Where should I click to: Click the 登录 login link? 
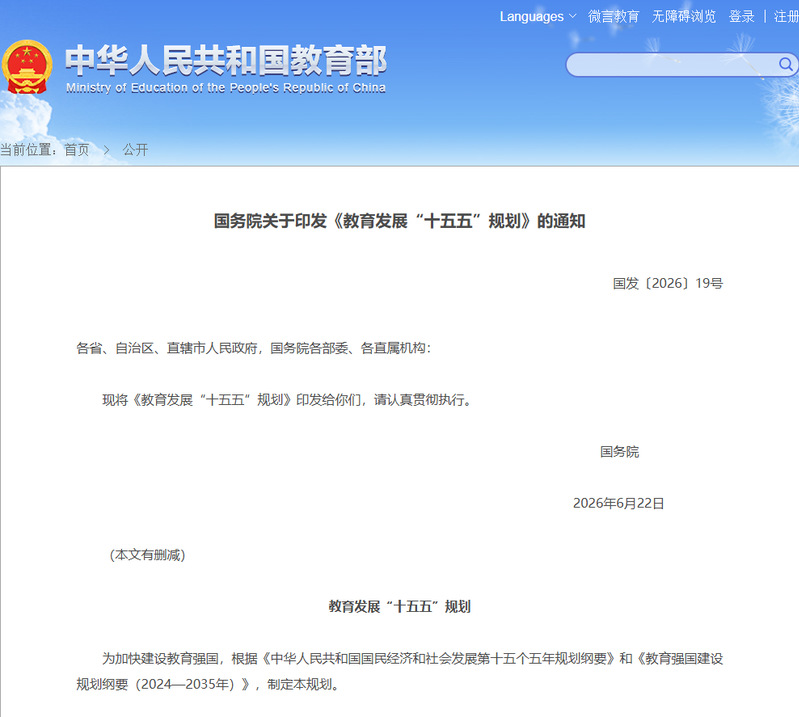pyautogui.click(x=741, y=16)
